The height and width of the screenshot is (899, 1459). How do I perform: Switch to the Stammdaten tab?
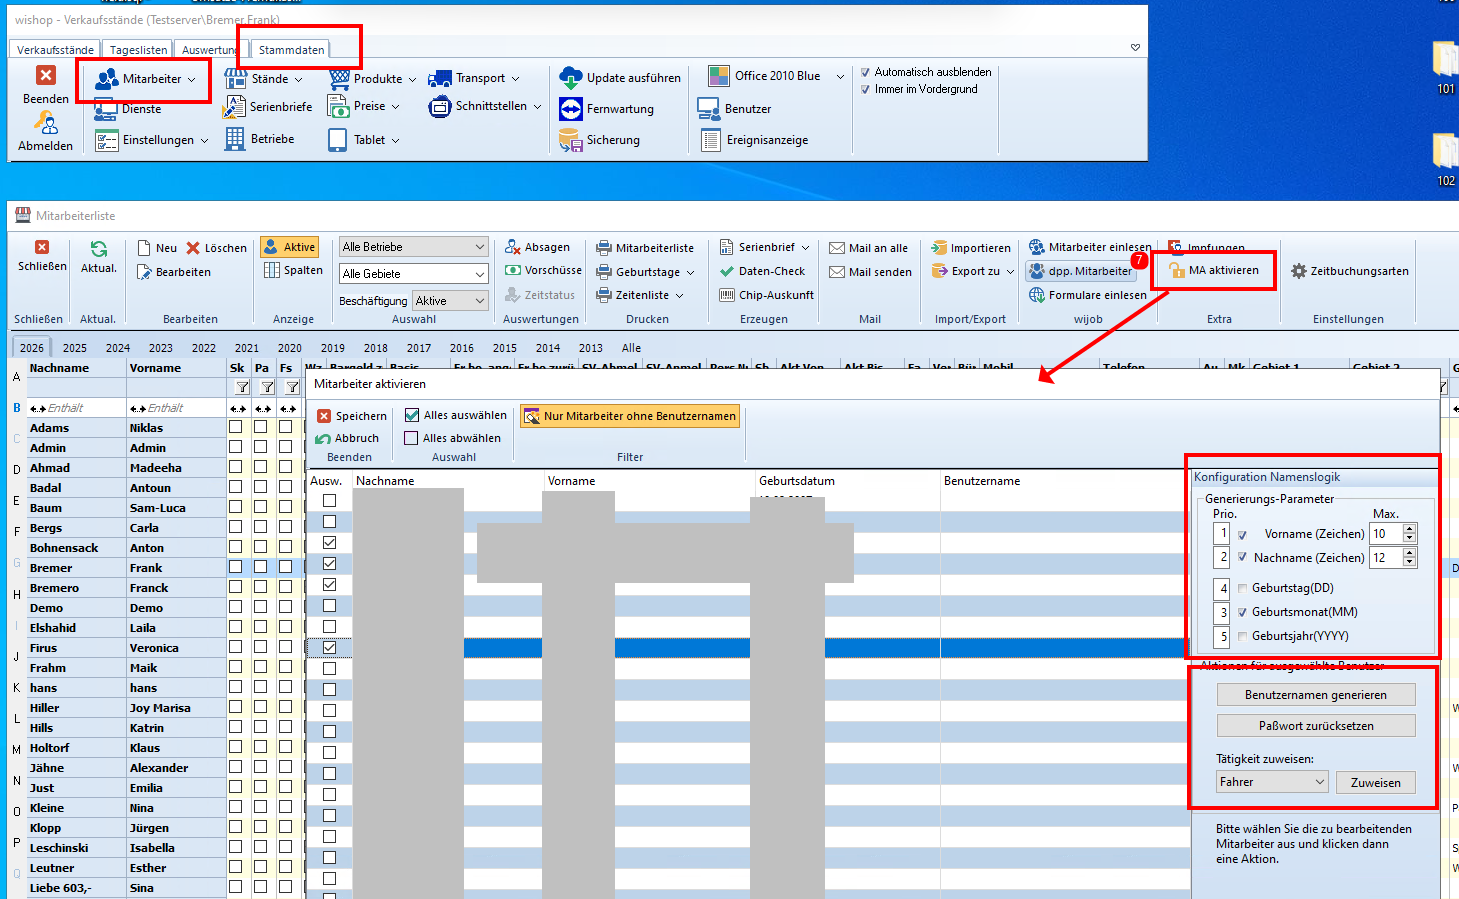[x=291, y=49]
